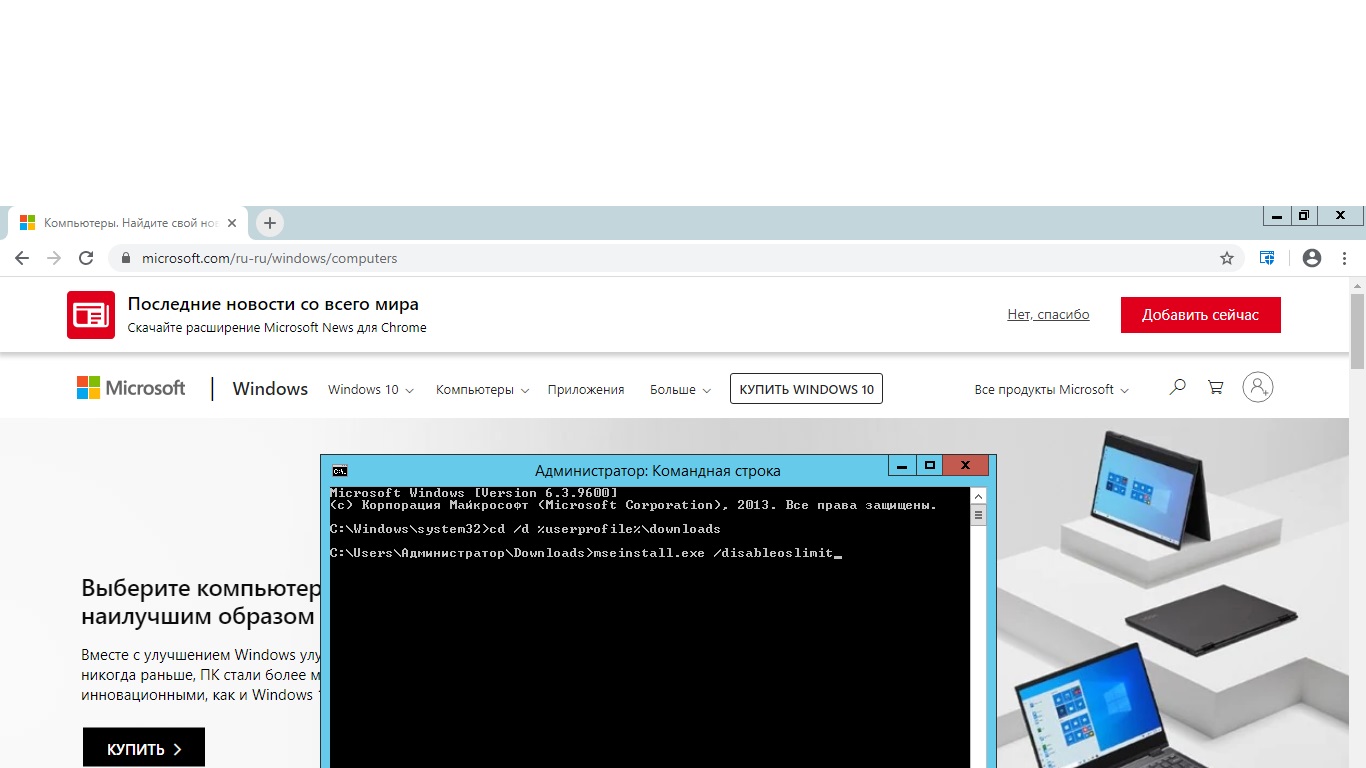Viewport: 1366px width, 768px height.
Task: Restore down the Chrome window
Action: click(1304, 216)
